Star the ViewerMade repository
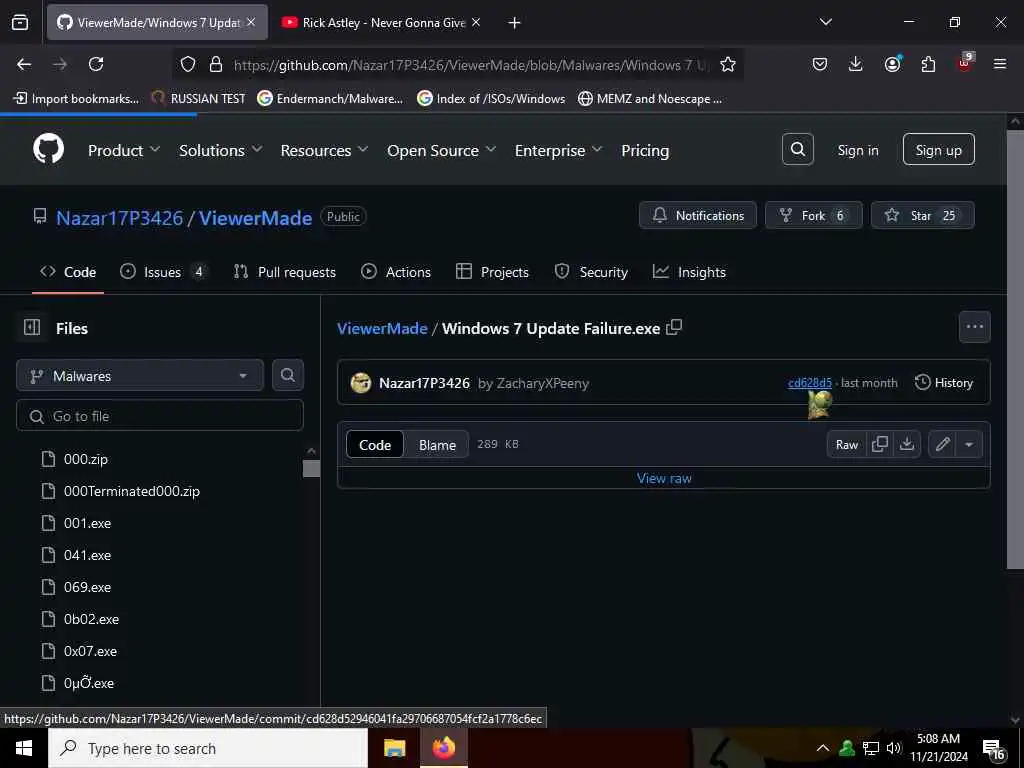 click(x=922, y=215)
